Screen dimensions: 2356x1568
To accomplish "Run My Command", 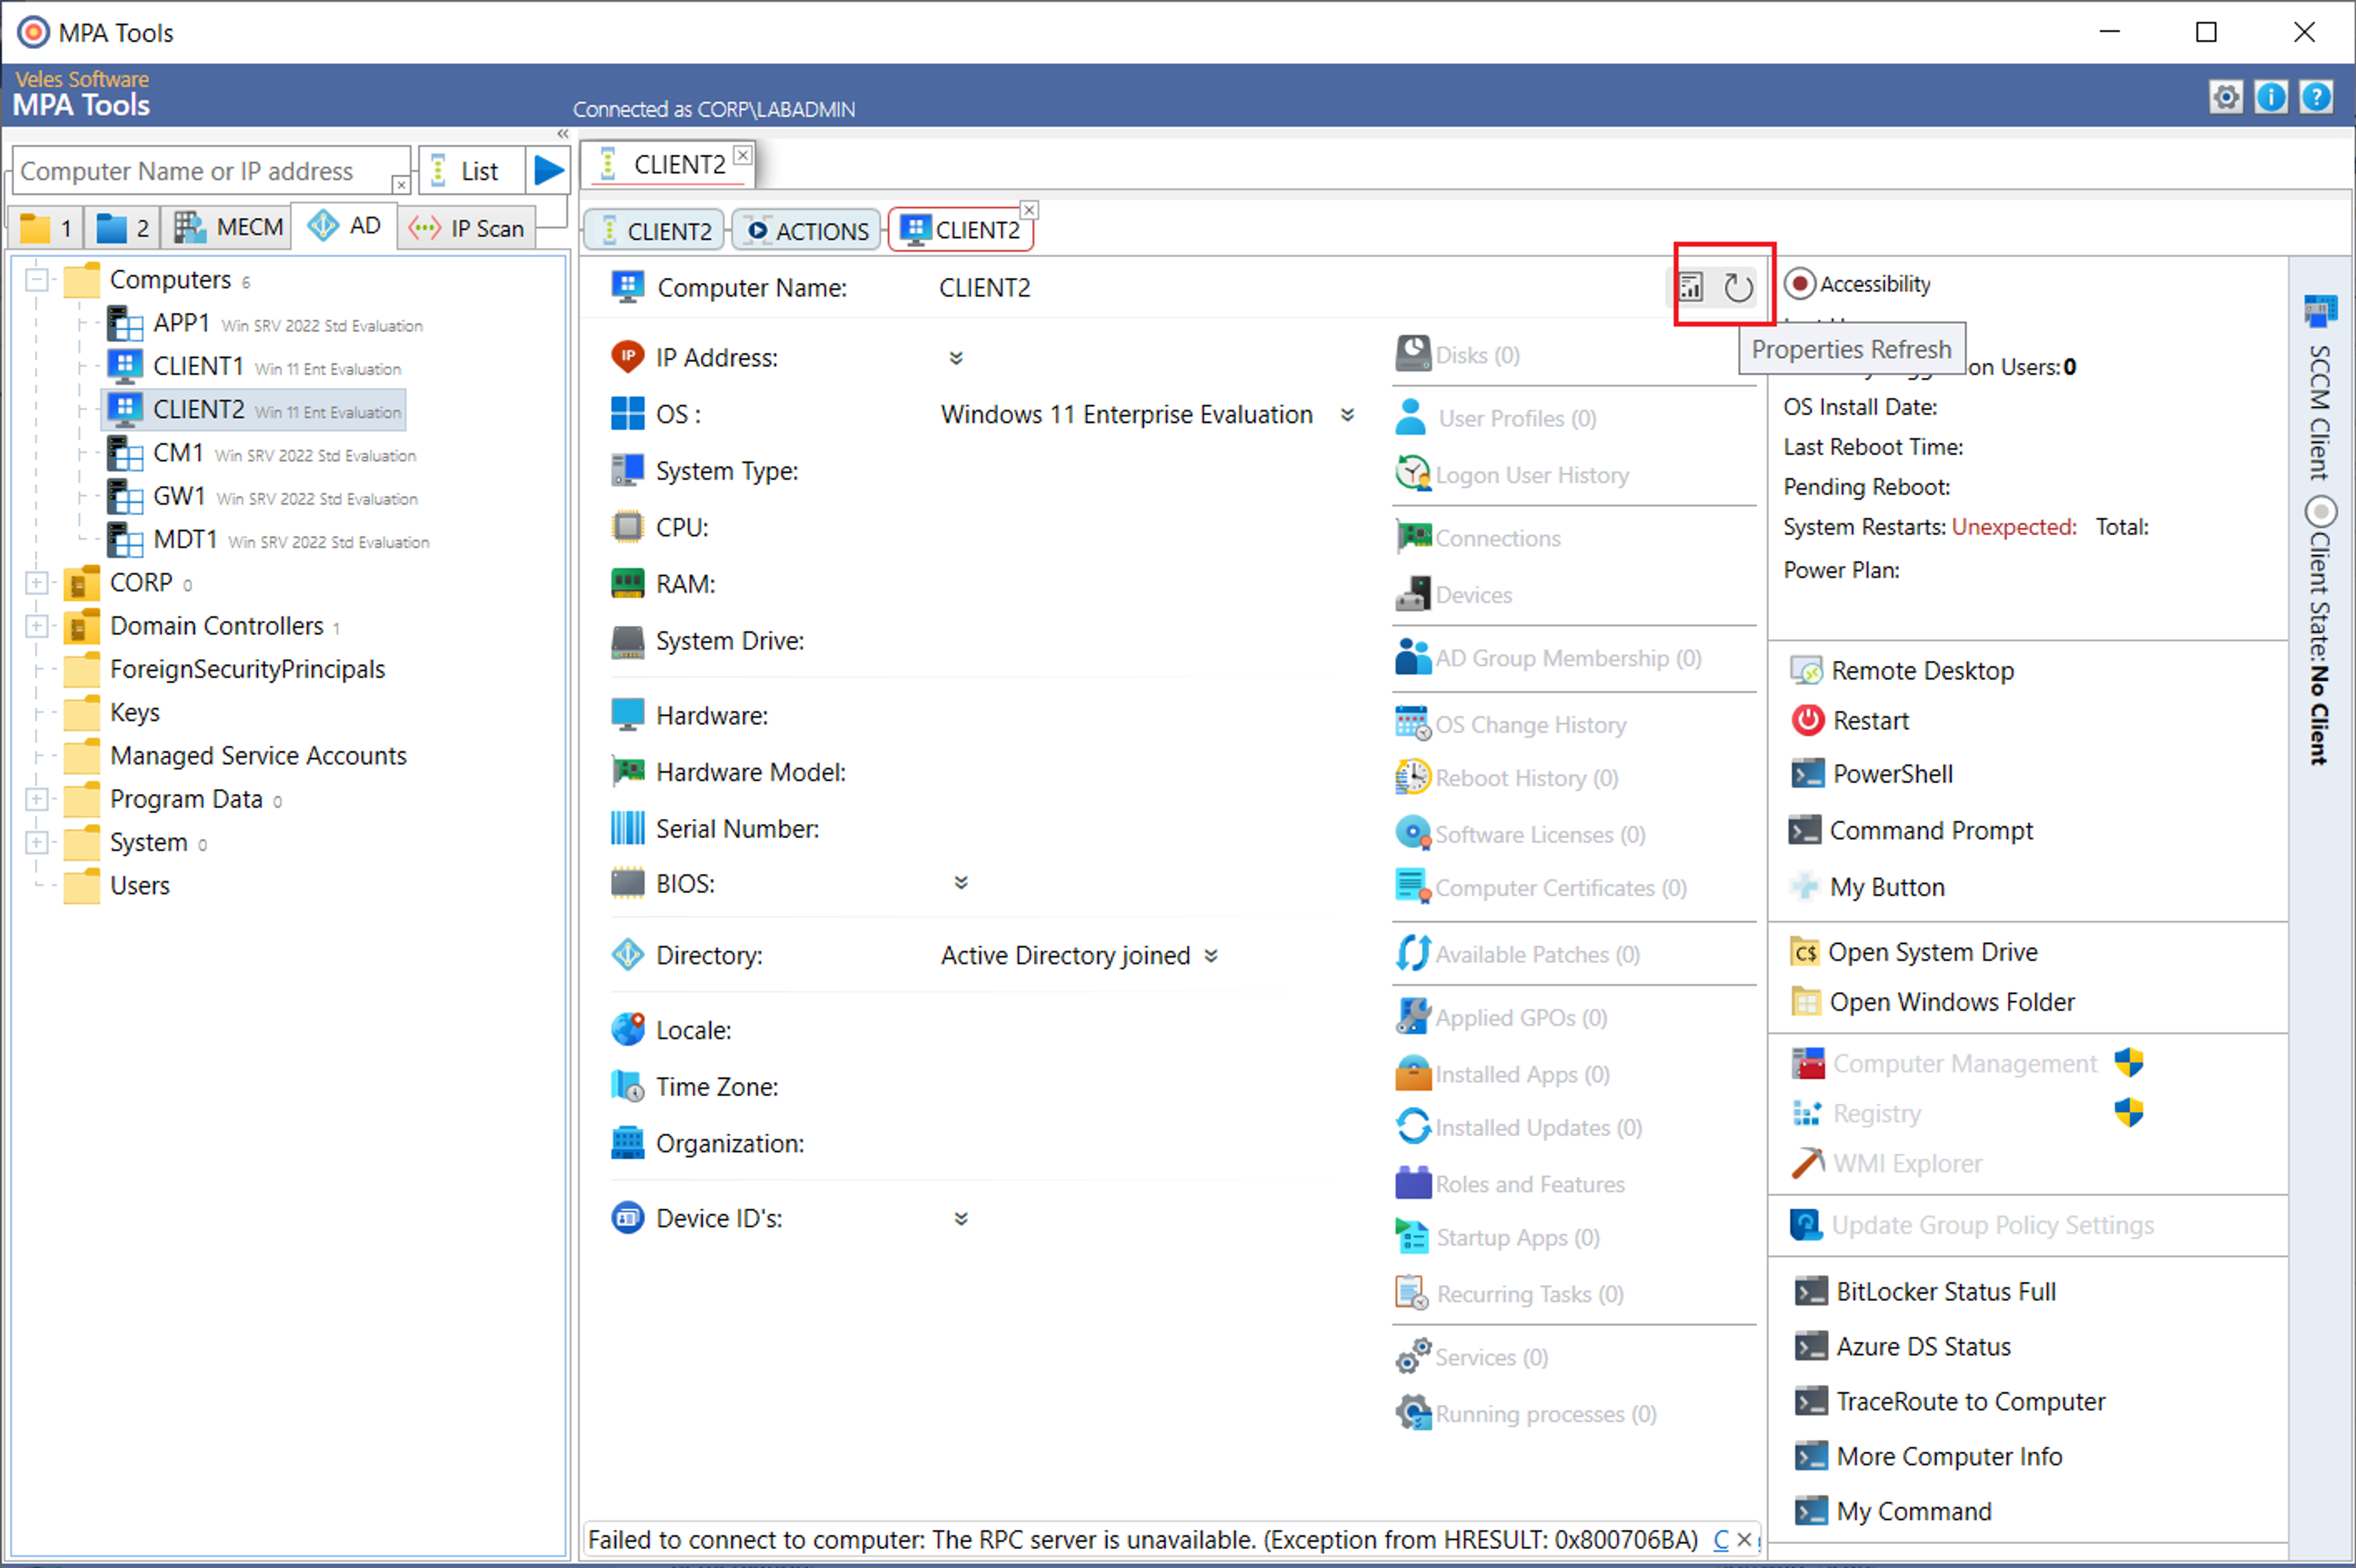I will point(1894,1512).
